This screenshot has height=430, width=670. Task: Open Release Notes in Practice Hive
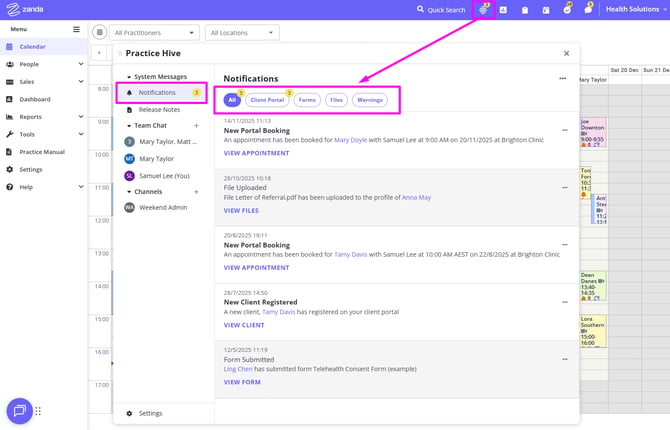click(158, 109)
